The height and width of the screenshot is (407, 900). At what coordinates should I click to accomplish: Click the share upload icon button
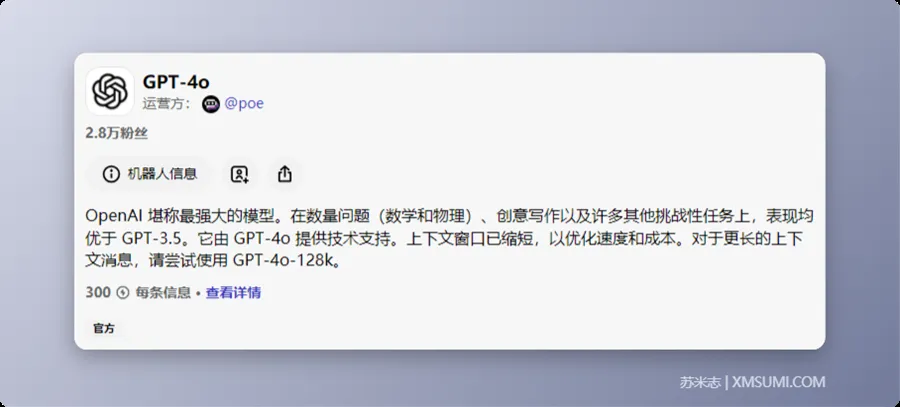[285, 174]
